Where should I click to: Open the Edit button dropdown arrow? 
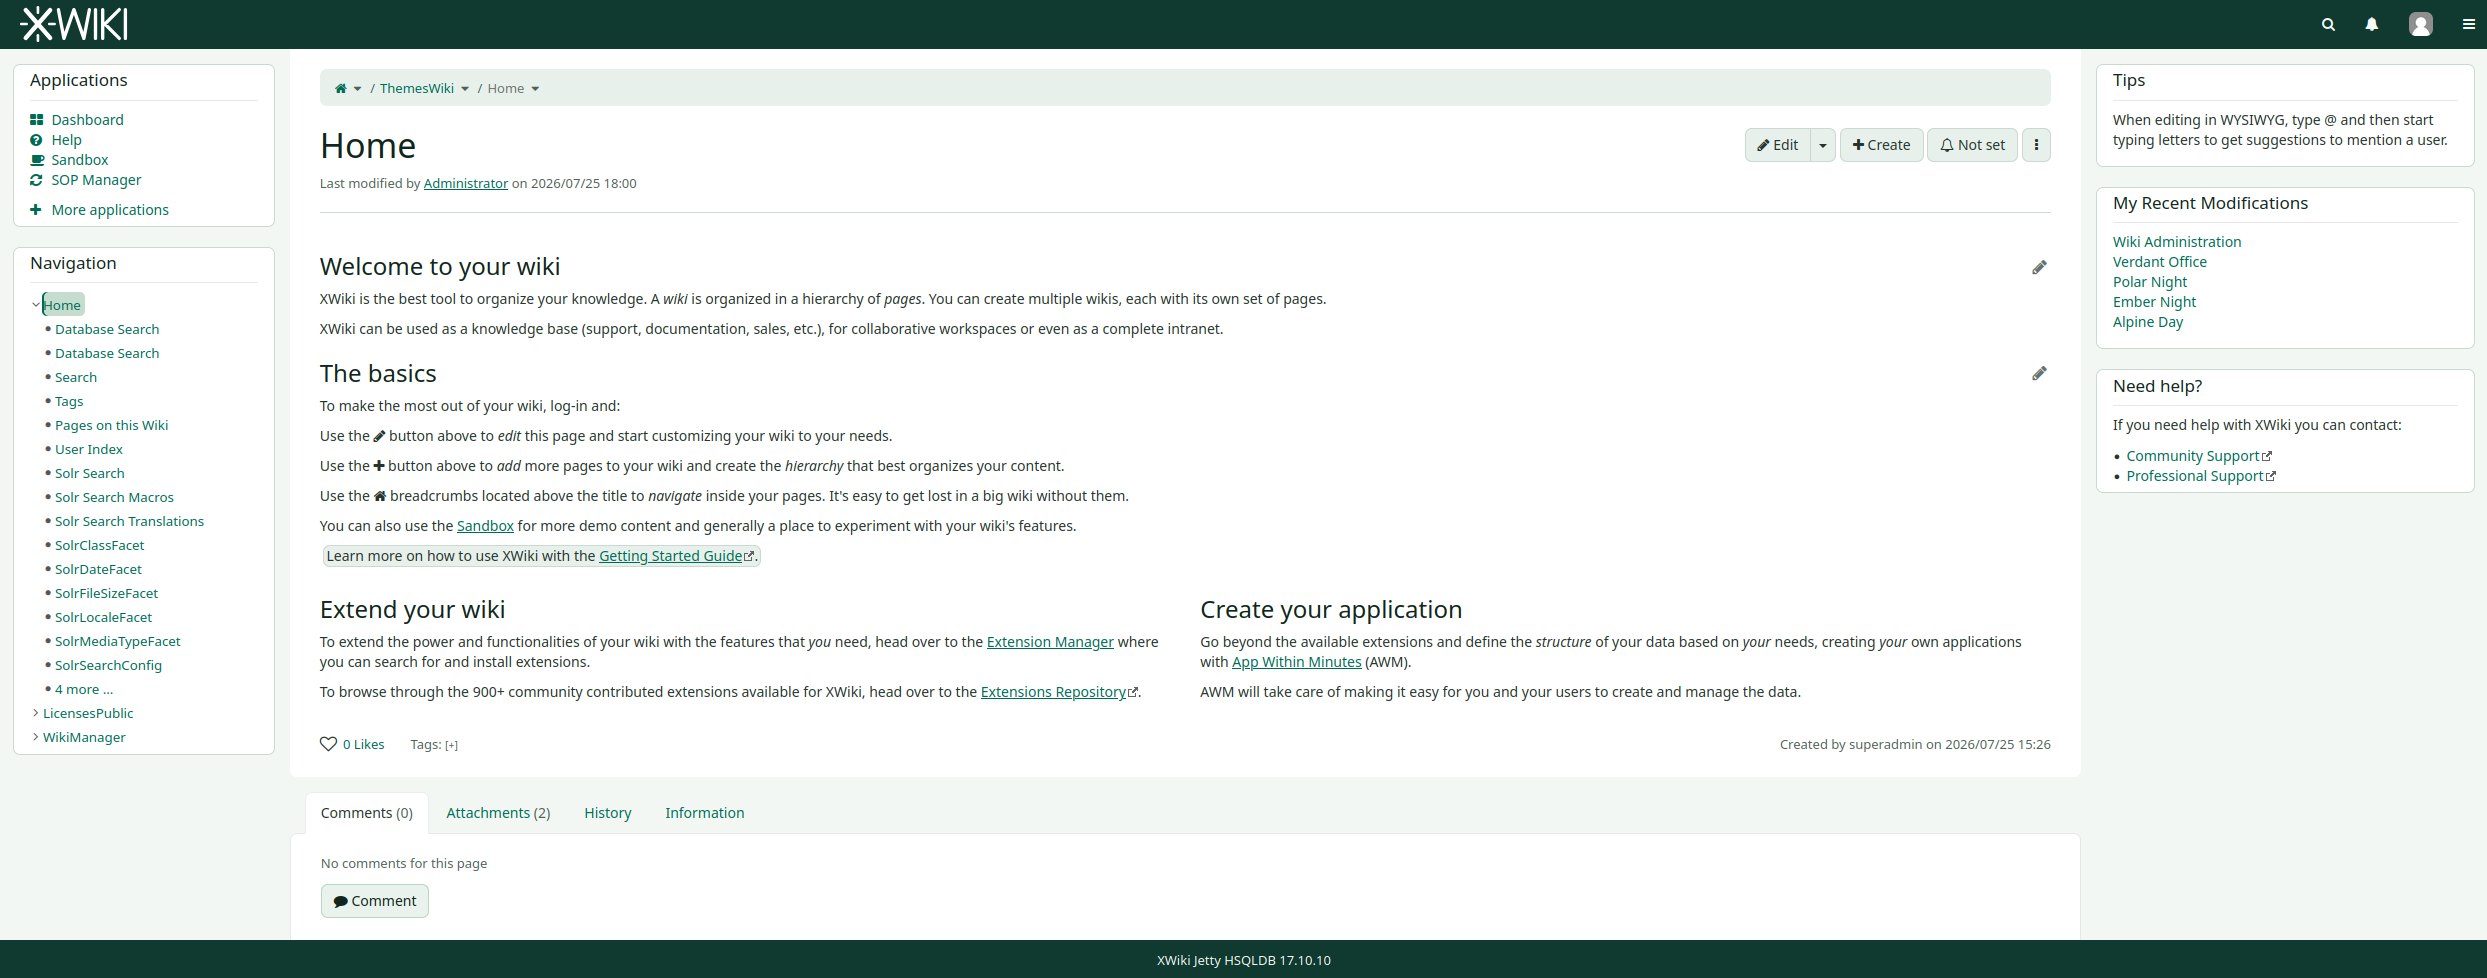tap(1823, 145)
